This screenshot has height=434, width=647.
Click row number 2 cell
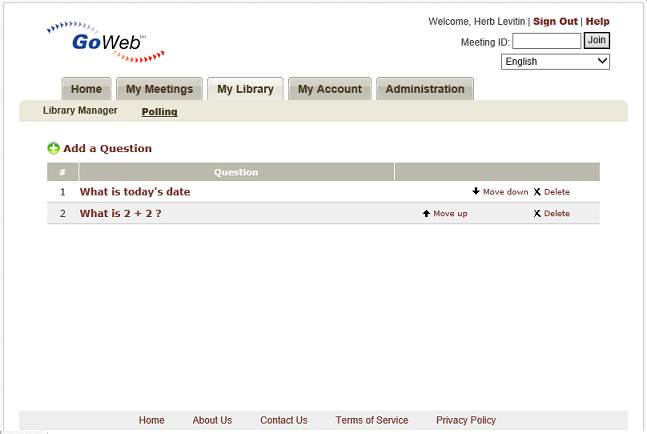click(63, 213)
